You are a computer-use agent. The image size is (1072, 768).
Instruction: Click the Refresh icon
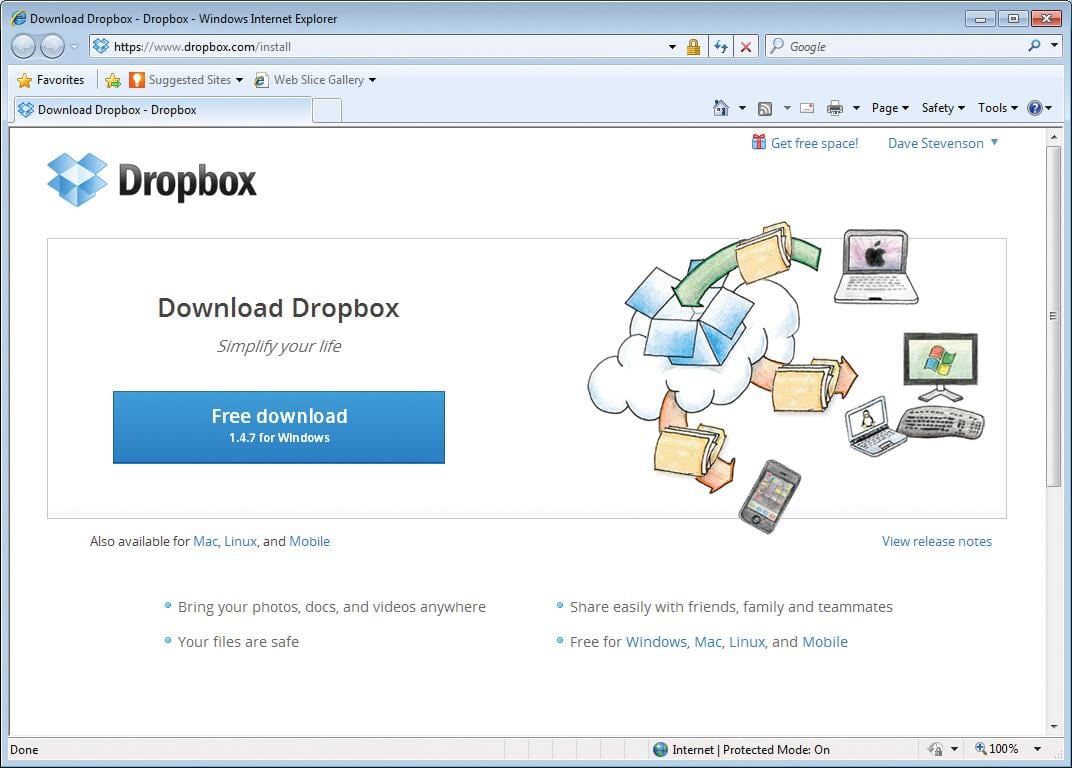(721, 46)
